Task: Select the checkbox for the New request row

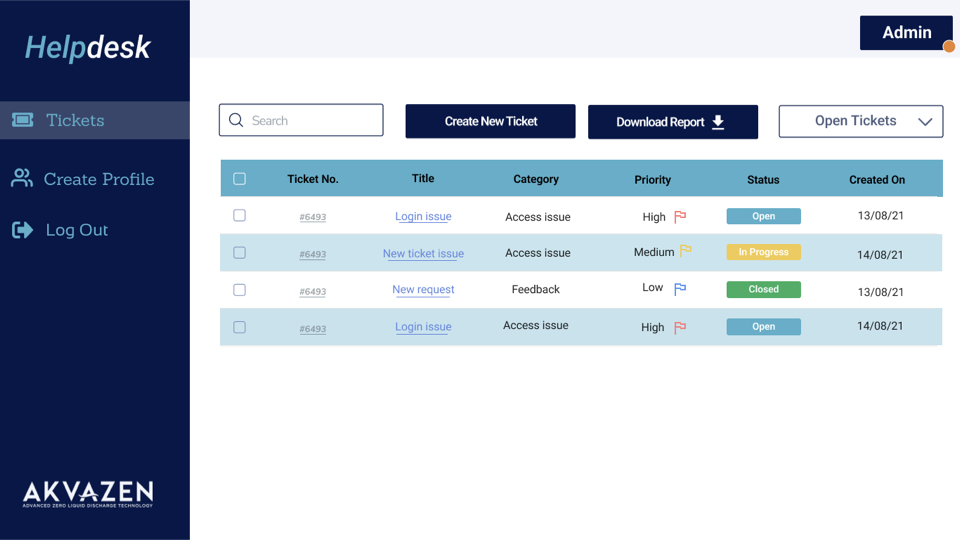Action: click(239, 290)
